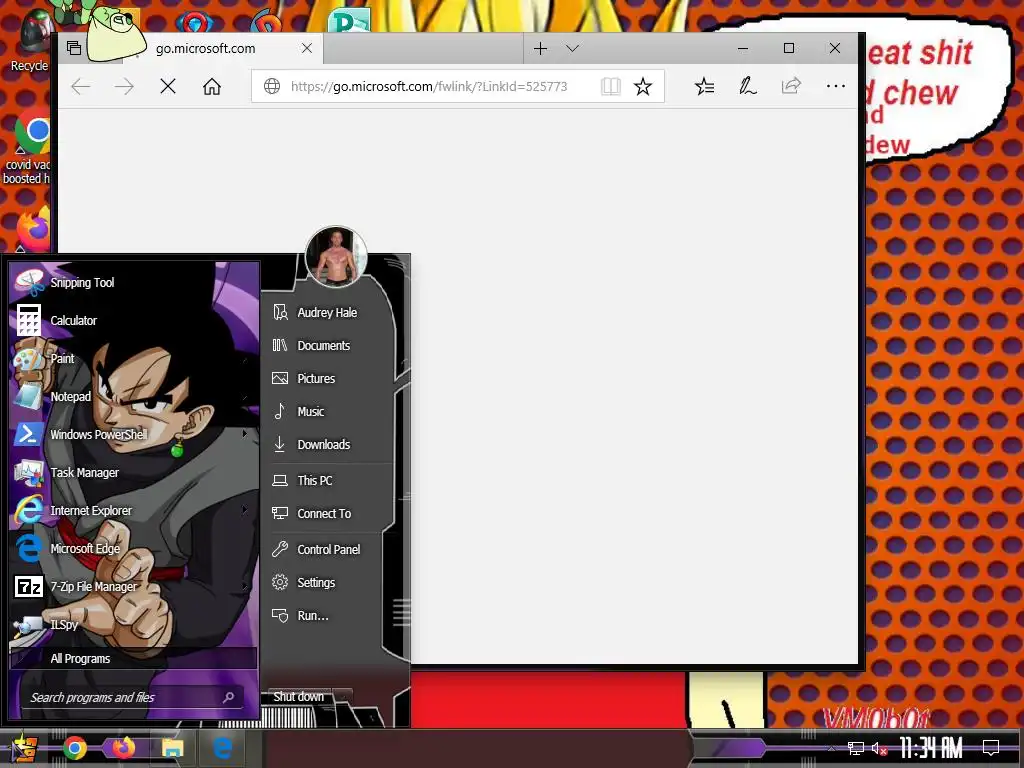Click the set tabs aside icon
The width and height of the screenshot is (1024, 768).
pos(74,48)
